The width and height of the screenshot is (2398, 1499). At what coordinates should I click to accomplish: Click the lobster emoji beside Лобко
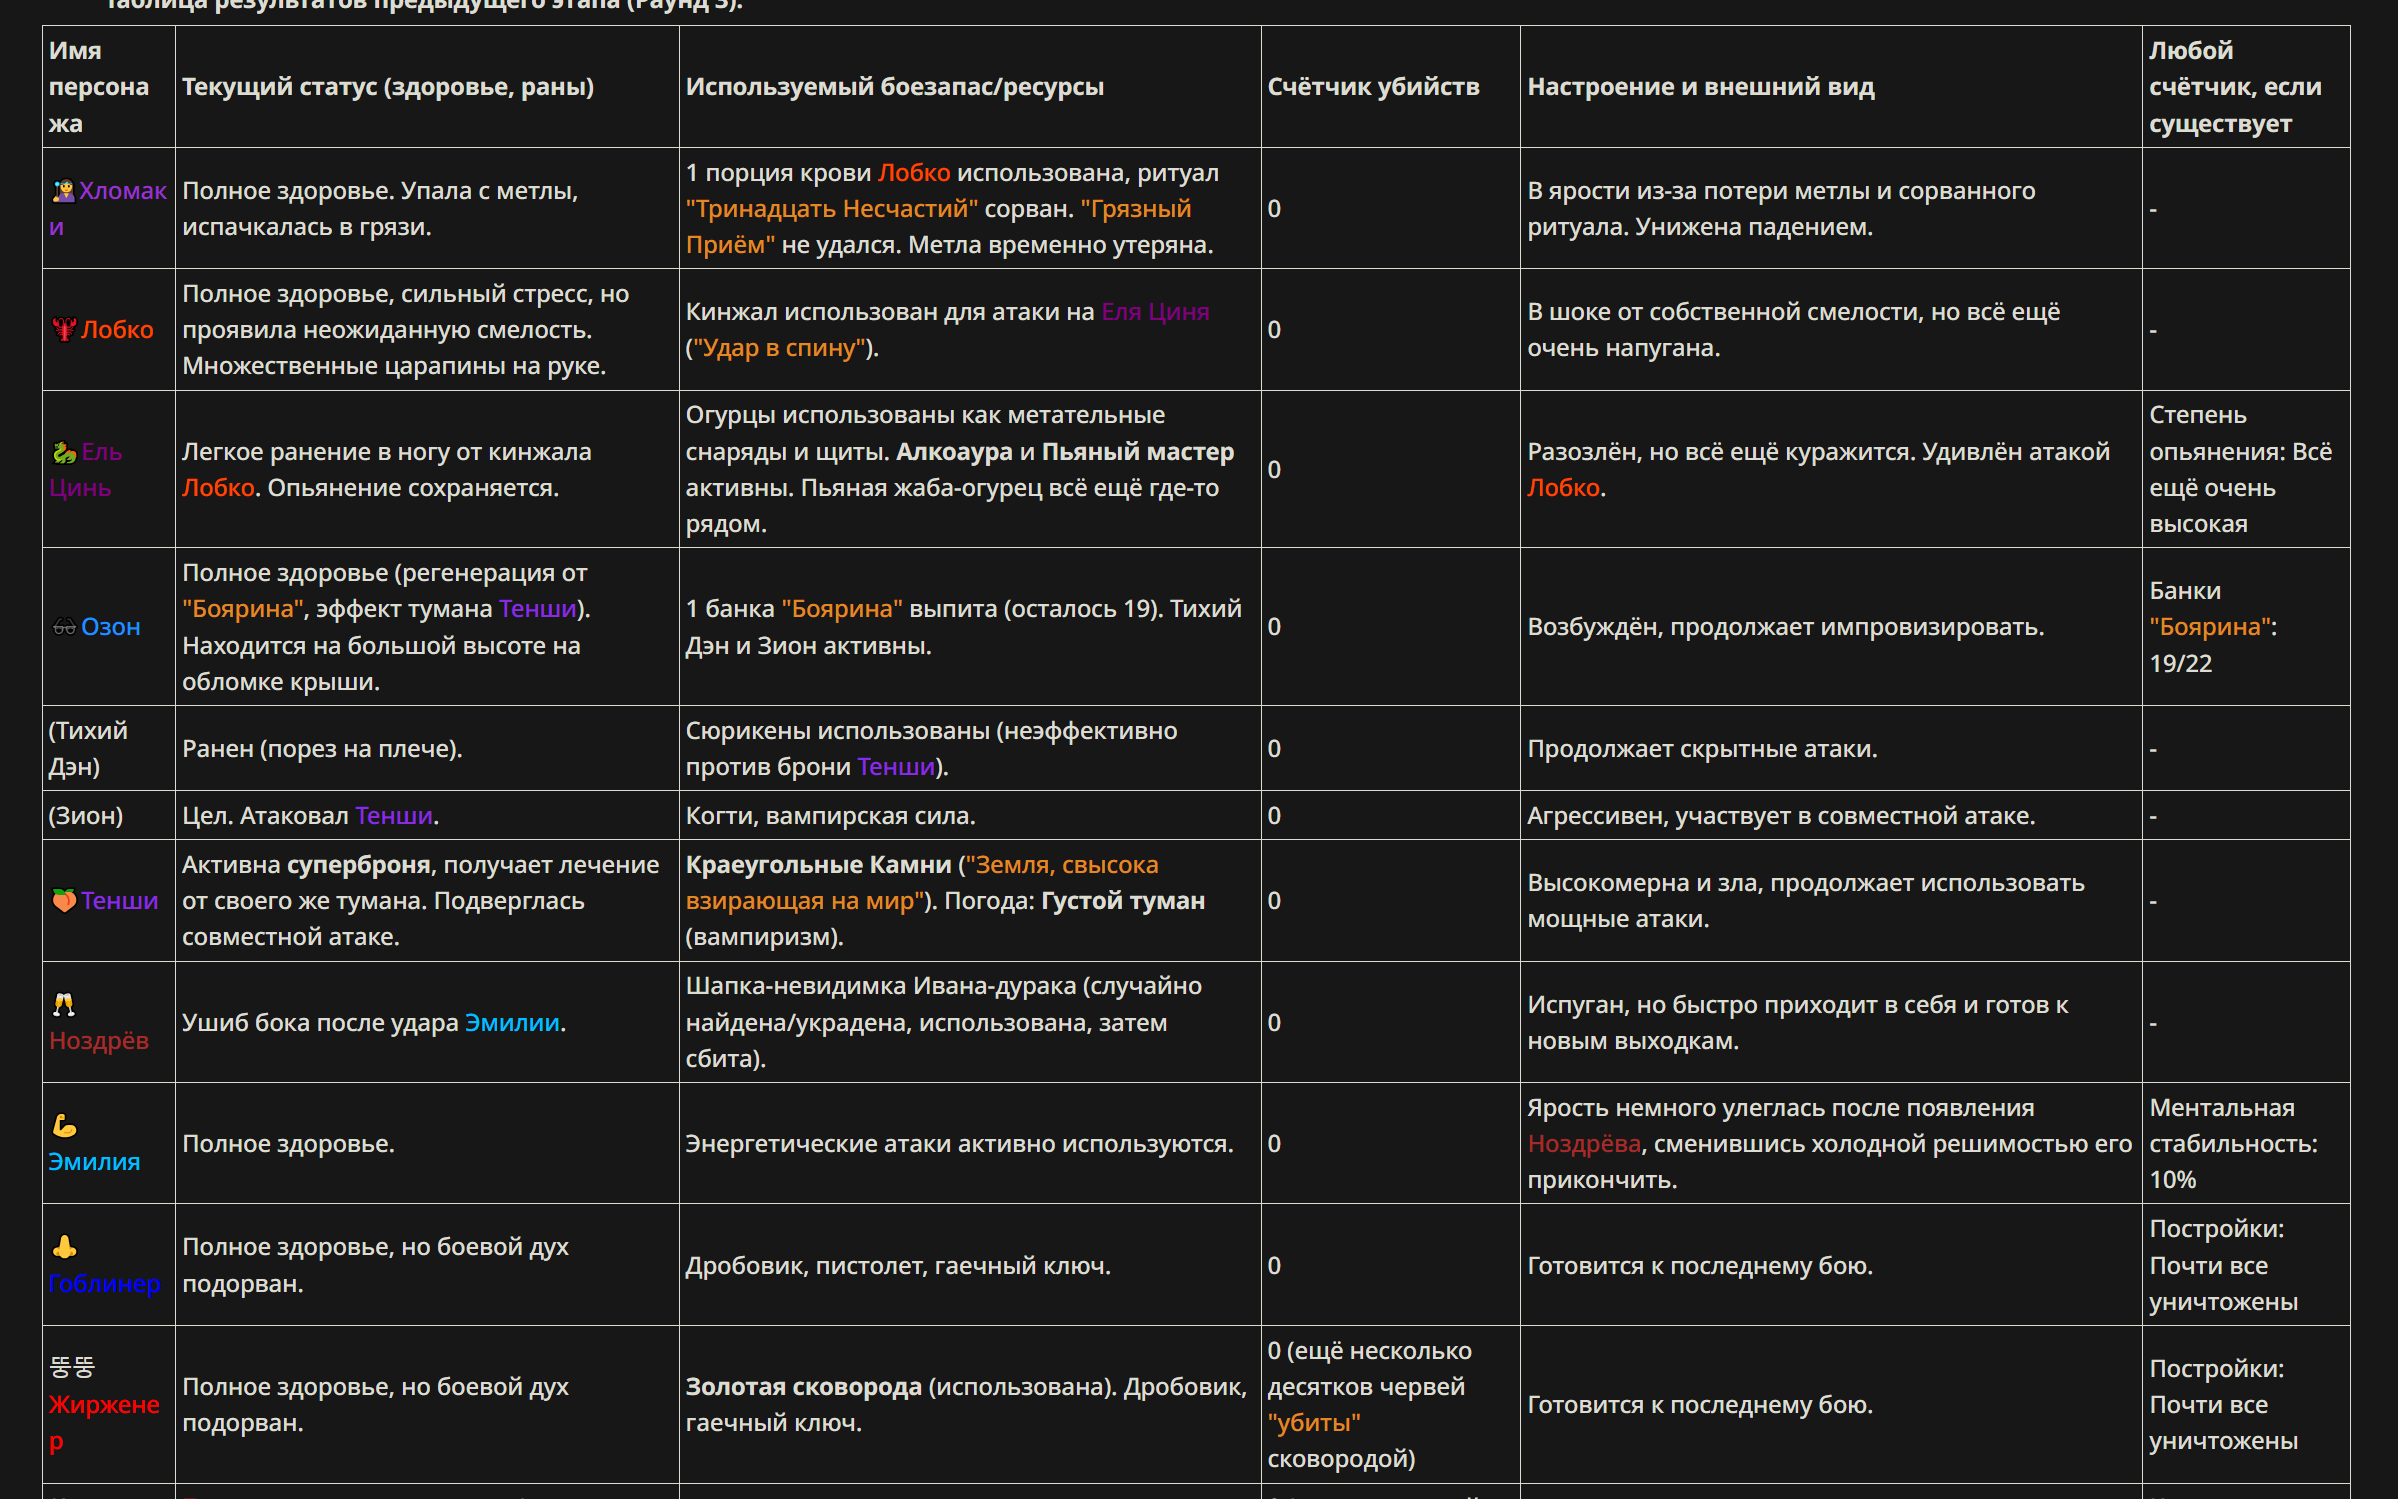click(64, 330)
